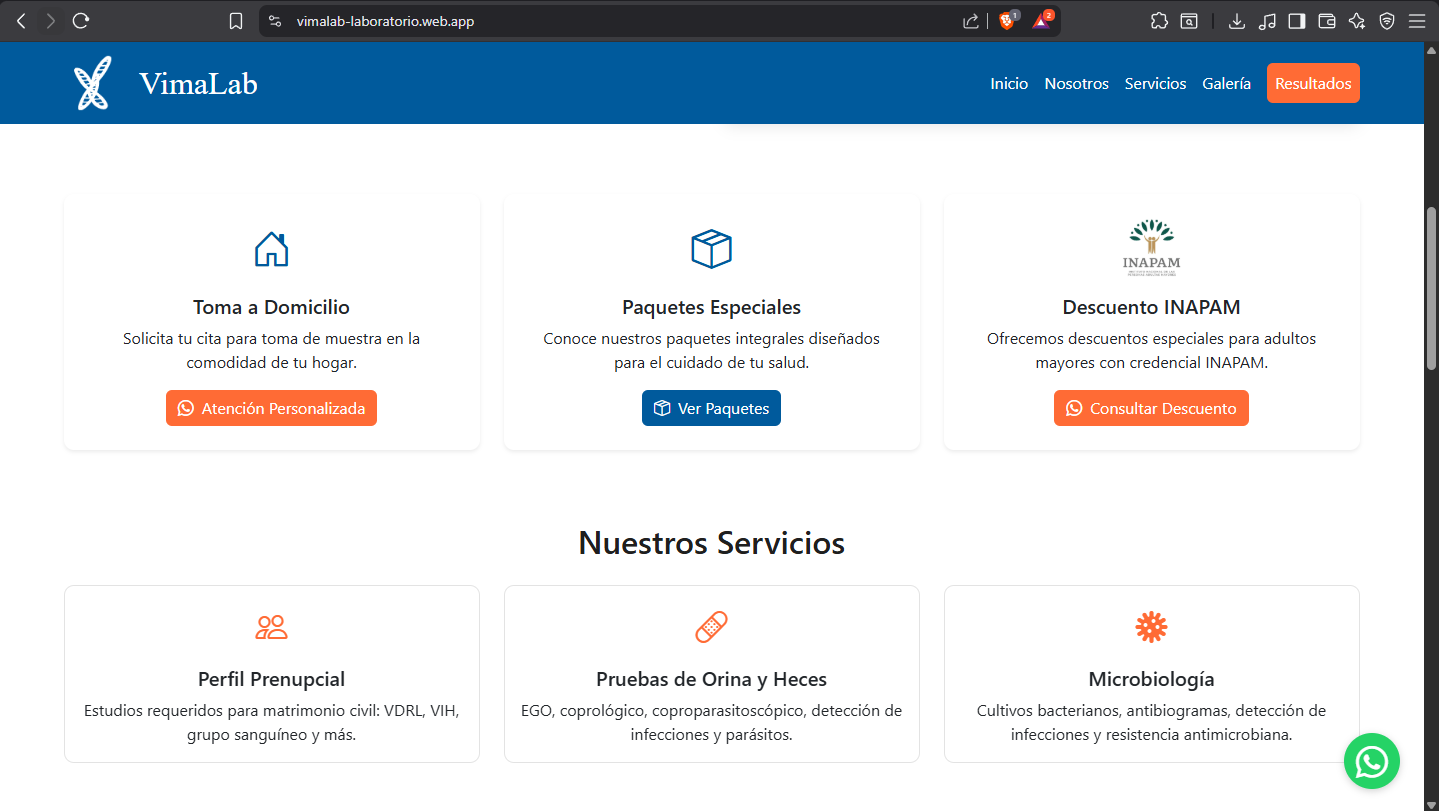Bookmark this page using the bookmark icon

(236, 21)
